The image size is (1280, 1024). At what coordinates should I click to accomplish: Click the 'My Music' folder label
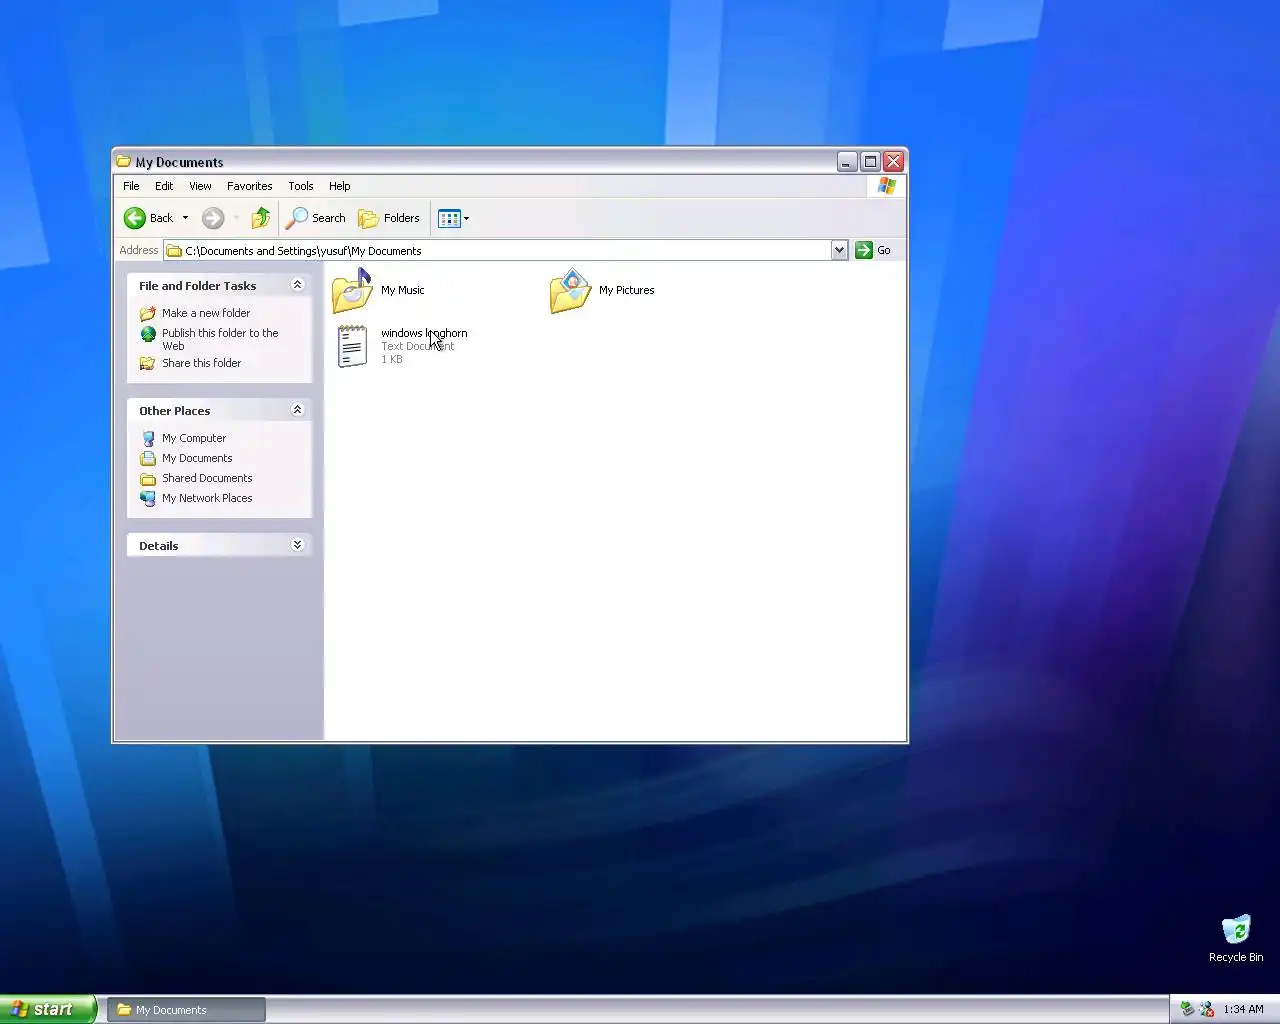tap(403, 290)
